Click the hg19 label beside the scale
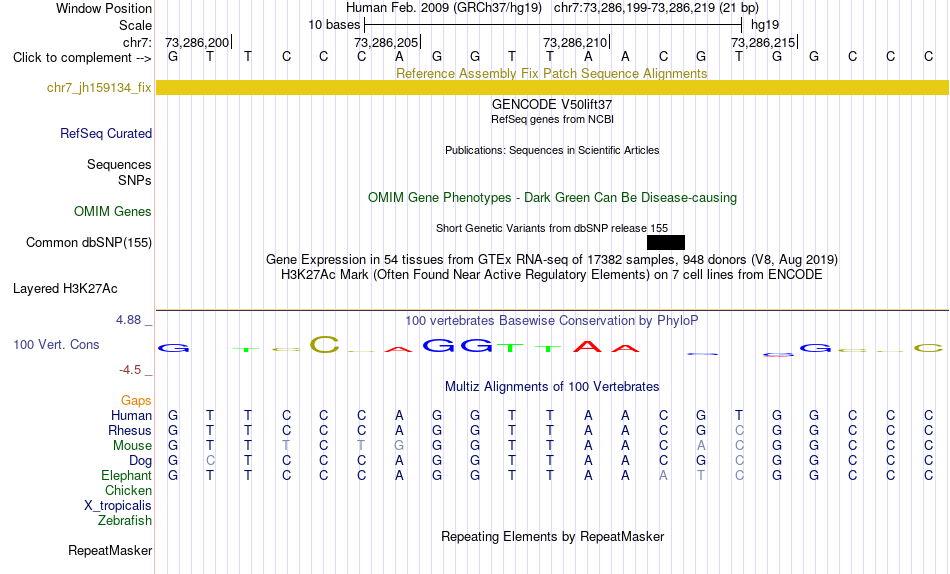Image resolution: width=950 pixels, height=574 pixels. click(765, 25)
